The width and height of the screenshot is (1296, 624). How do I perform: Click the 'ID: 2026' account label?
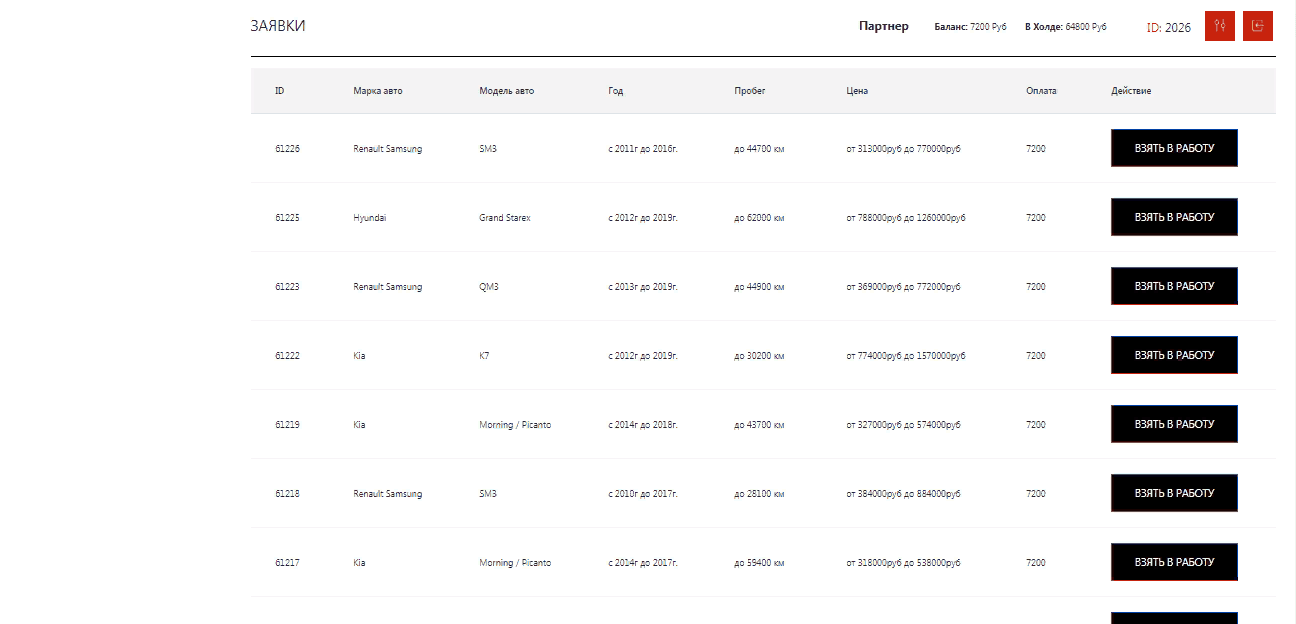pyautogui.click(x=1168, y=28)
